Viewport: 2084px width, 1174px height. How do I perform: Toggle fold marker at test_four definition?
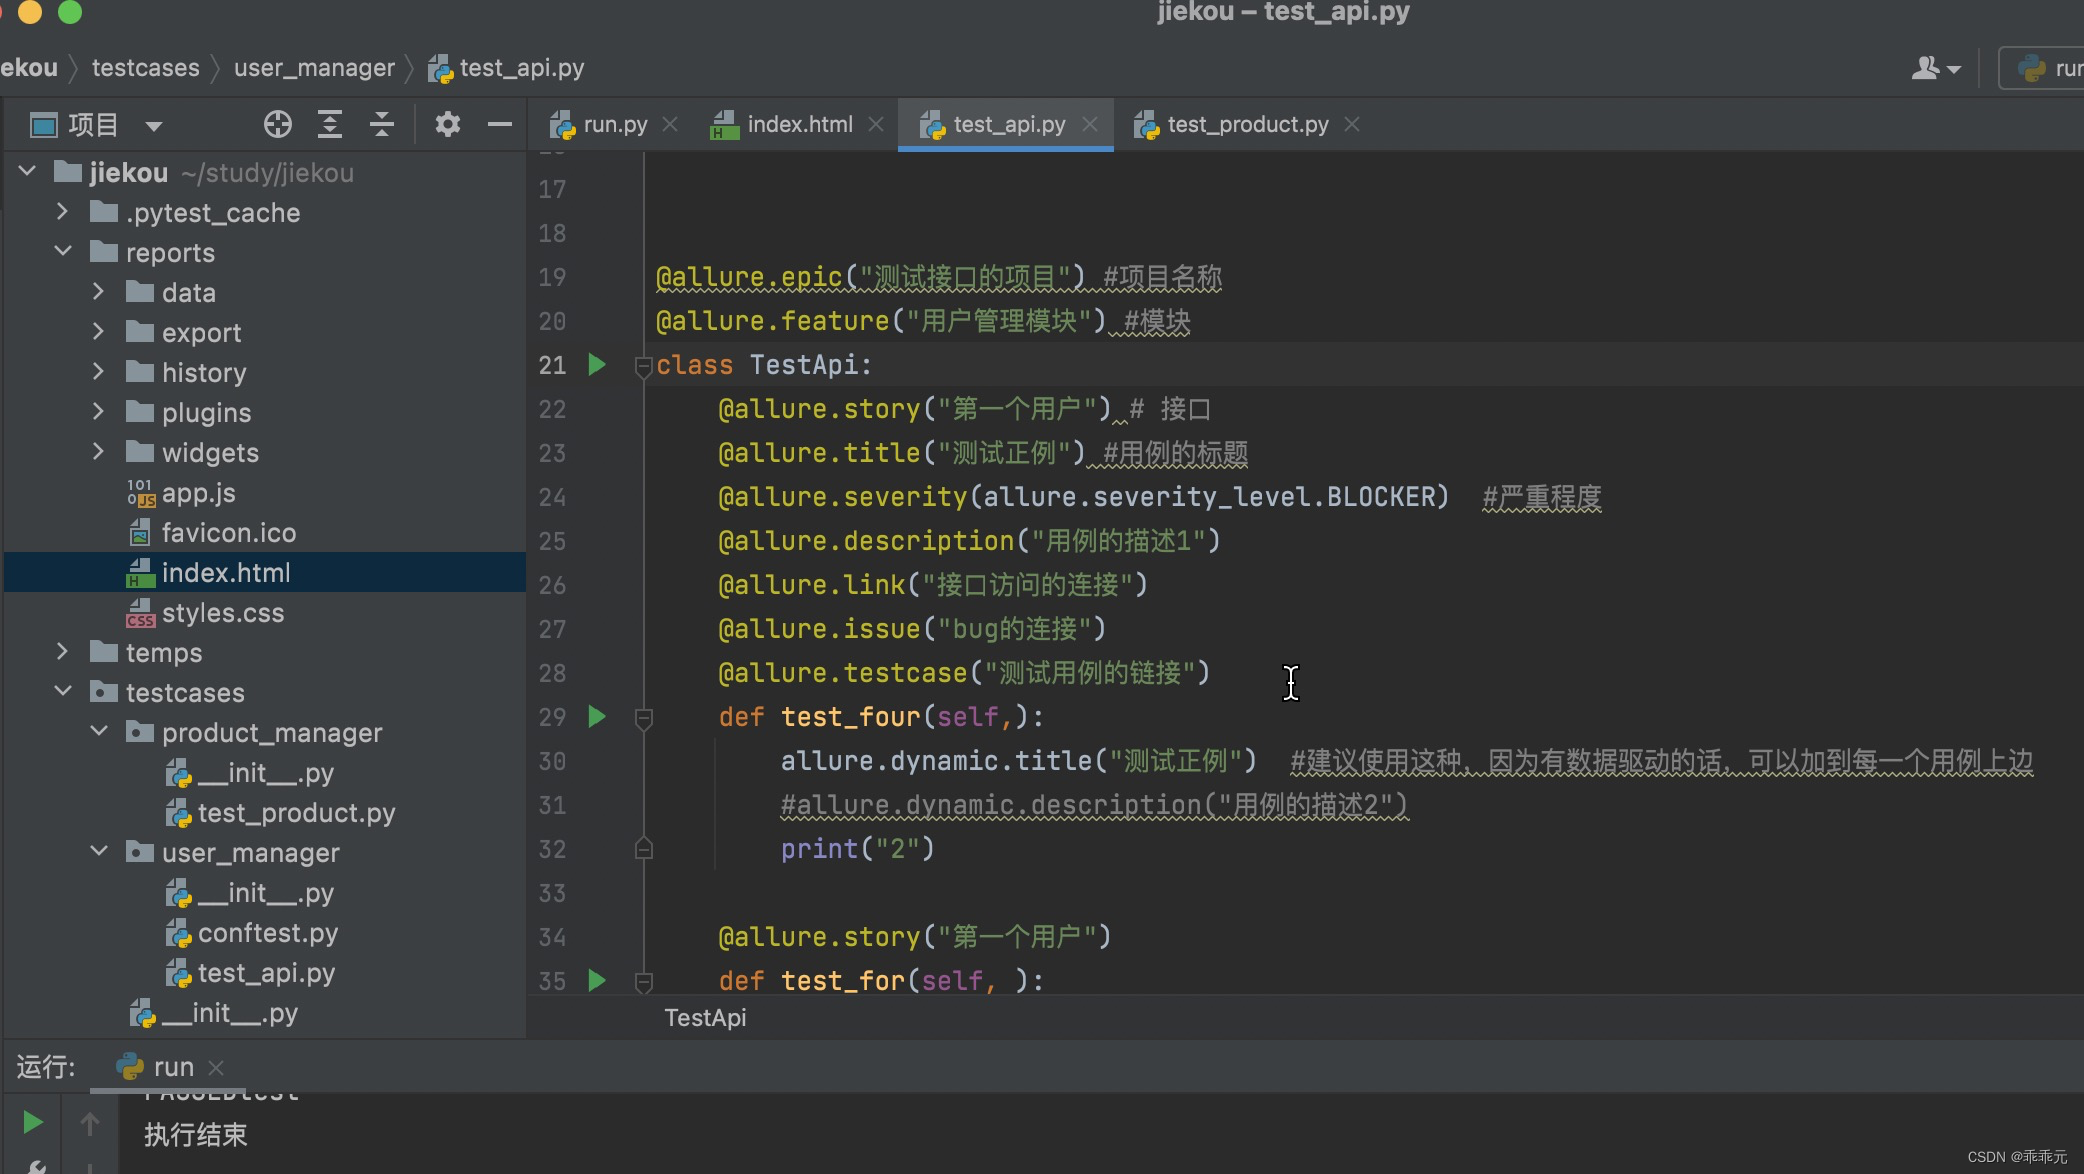pyautogui.click(x=643, y=718)
